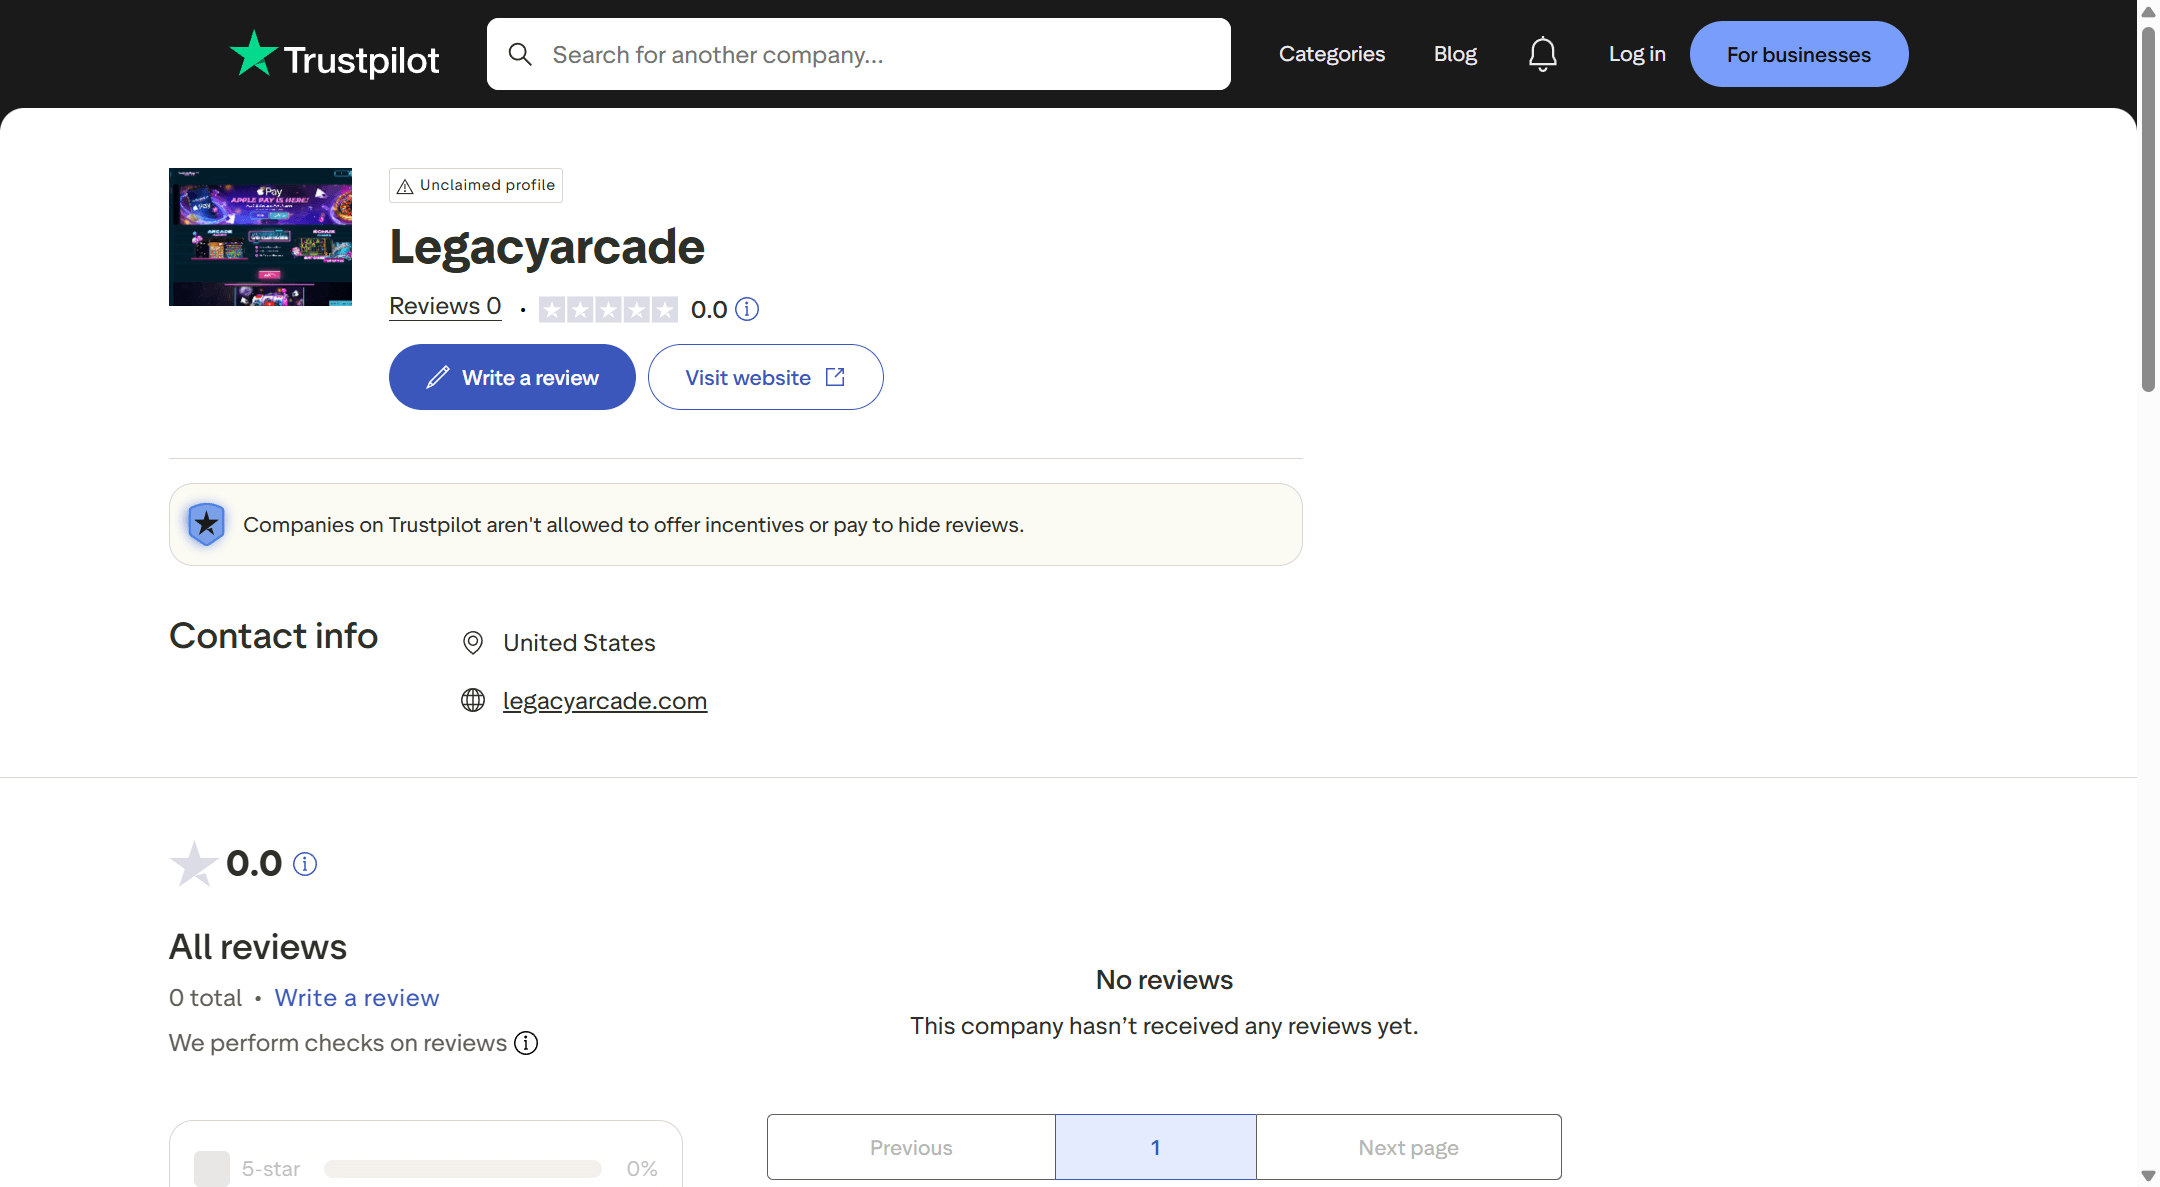Viewport: 2160px width, 1187px height.
Task: Click the blue Write a review button
Action: [x=512, y=377]
